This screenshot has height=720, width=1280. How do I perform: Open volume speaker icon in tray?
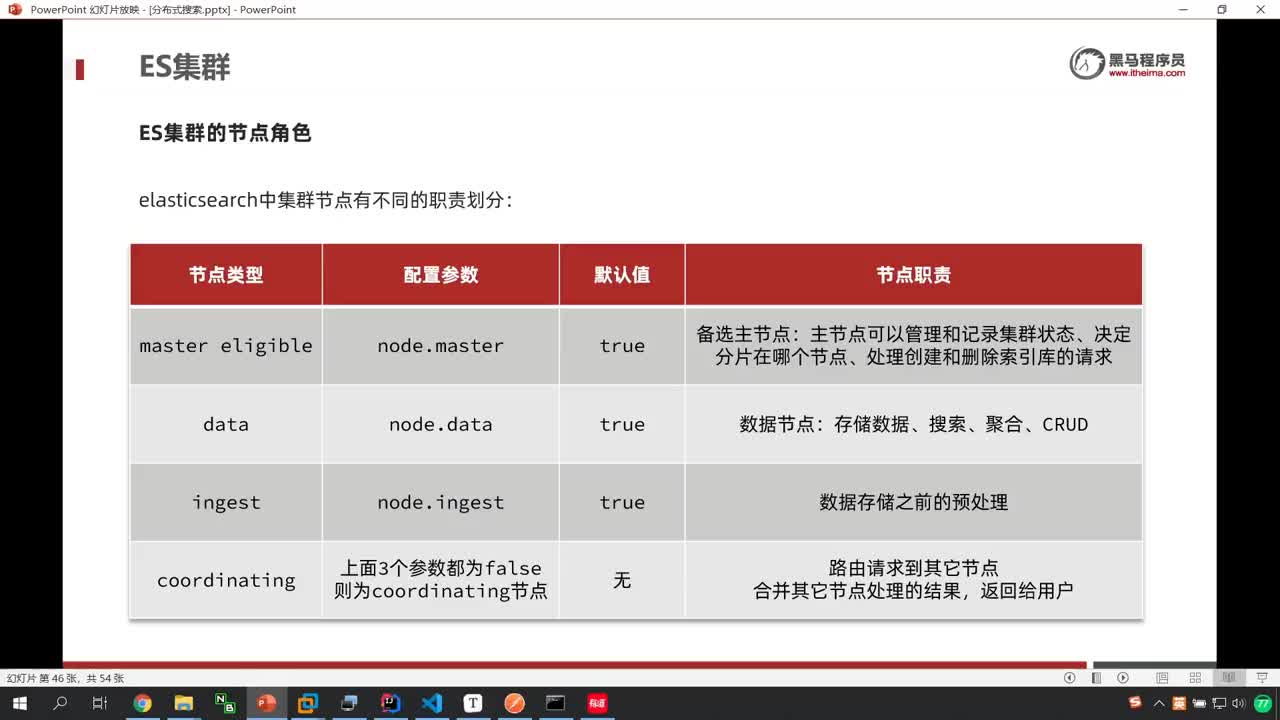point(1240,703)
